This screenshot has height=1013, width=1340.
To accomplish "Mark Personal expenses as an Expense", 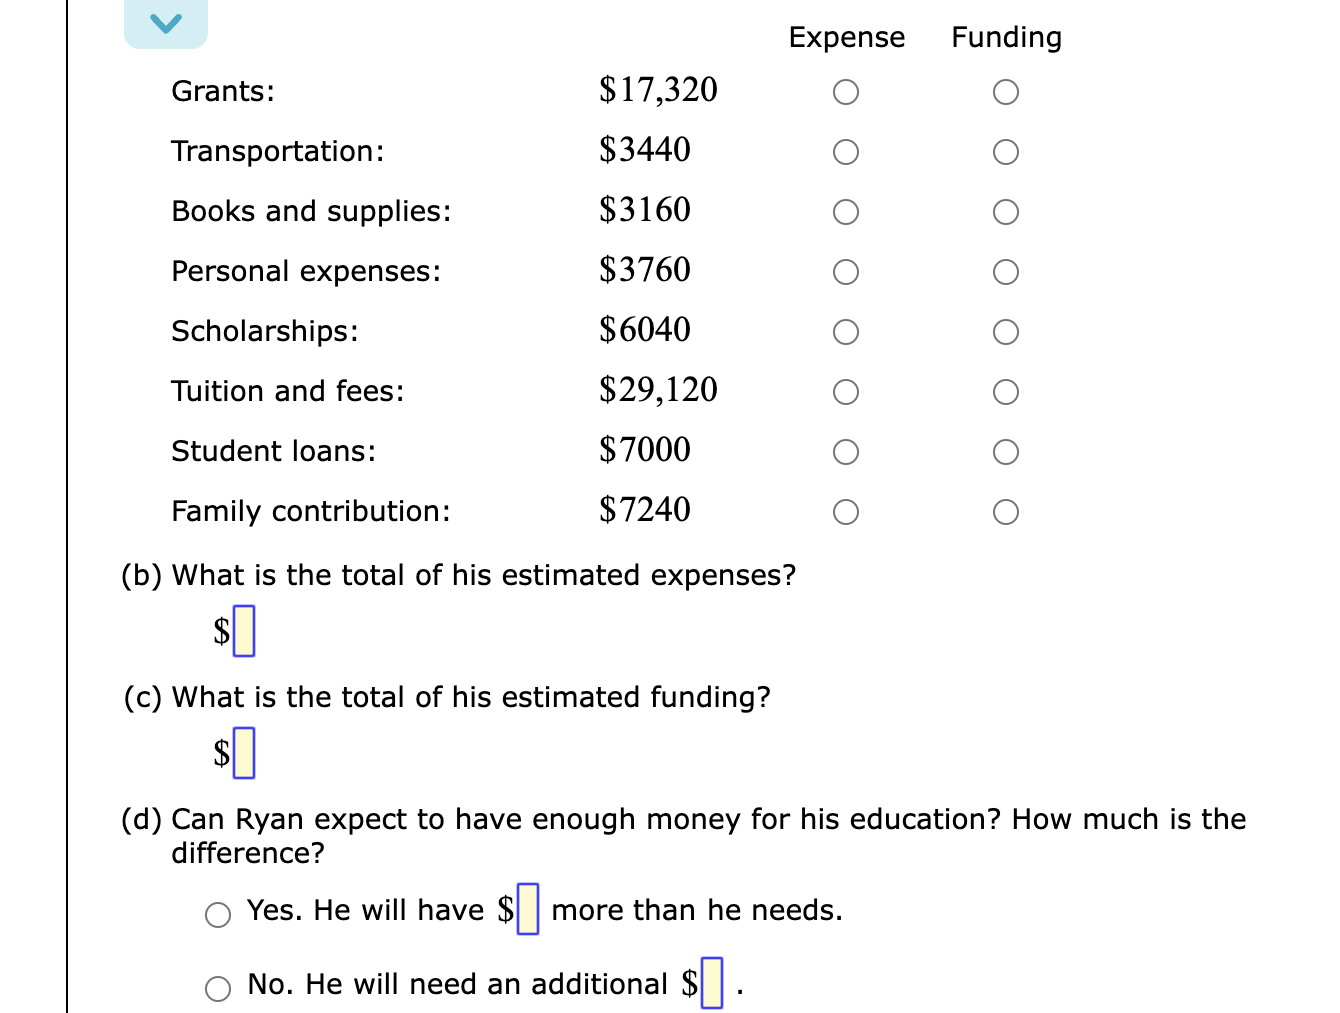I will coord(845,271).
